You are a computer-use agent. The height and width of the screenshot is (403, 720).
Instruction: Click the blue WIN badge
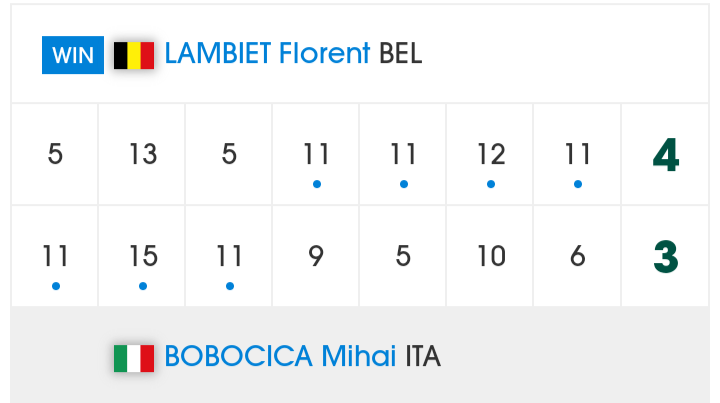click(x=73, y=55)
